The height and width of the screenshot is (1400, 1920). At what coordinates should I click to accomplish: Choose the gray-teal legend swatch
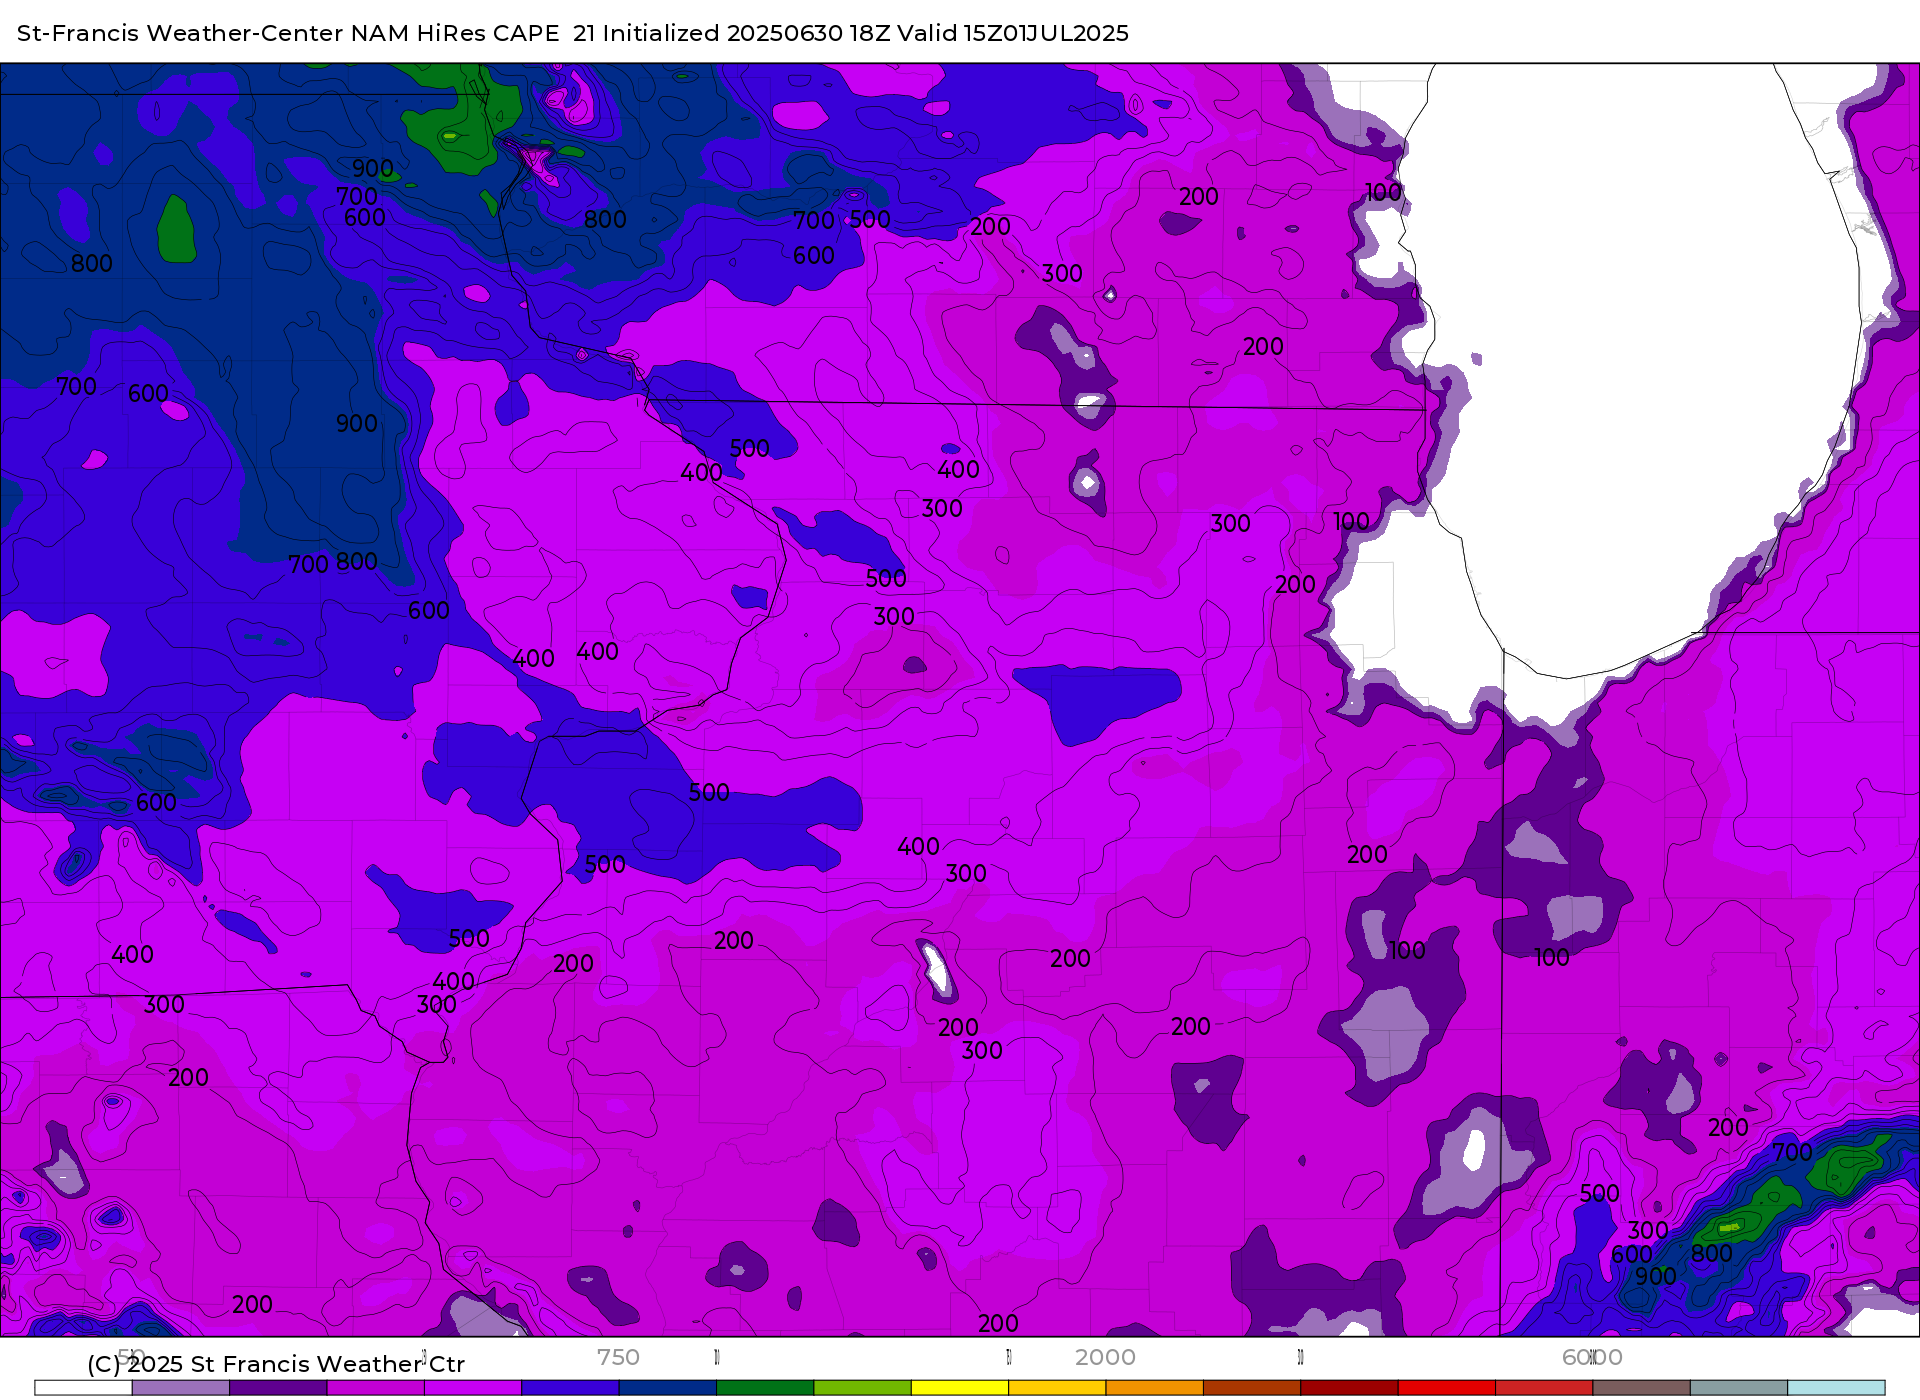click(x=1739, y=1387)
